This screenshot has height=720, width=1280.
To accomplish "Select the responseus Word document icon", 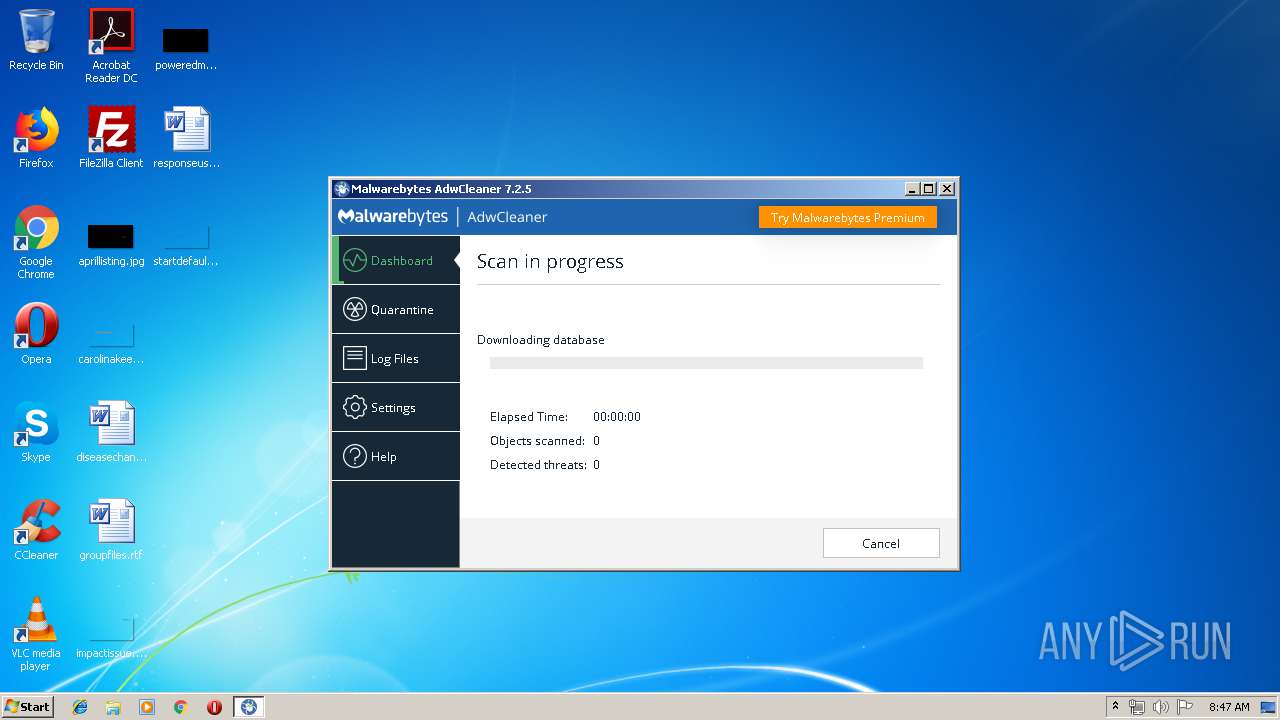I will 186,138.
